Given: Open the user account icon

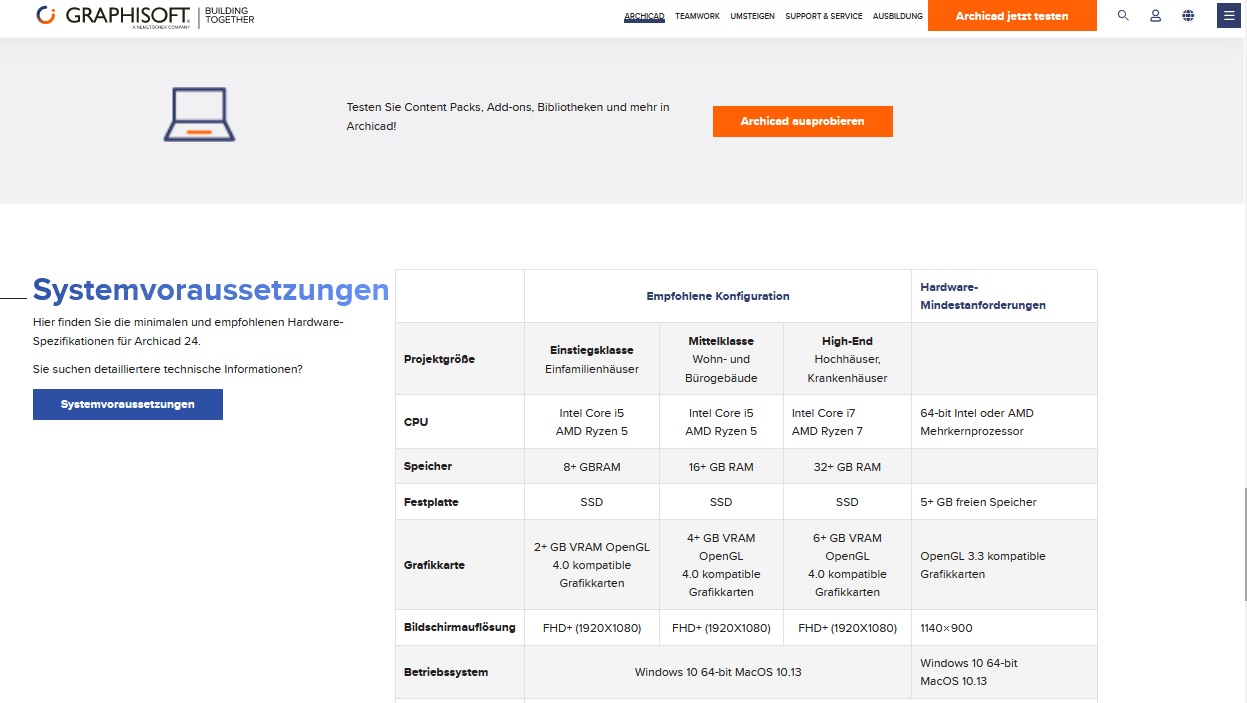Looking at the screenshot, I should (1155, 16).
